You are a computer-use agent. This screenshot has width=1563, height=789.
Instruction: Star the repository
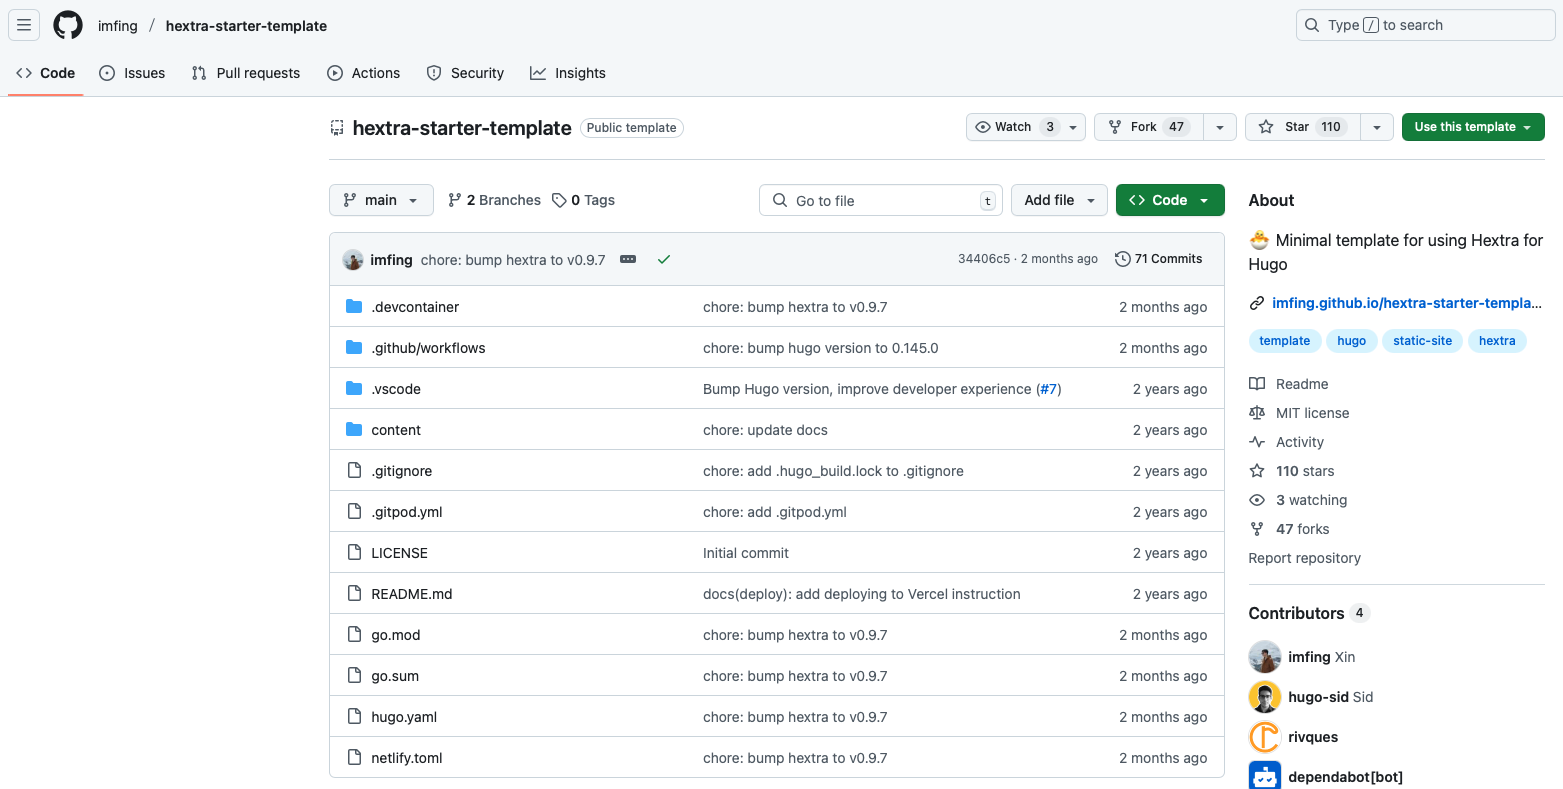(1302, 127)
